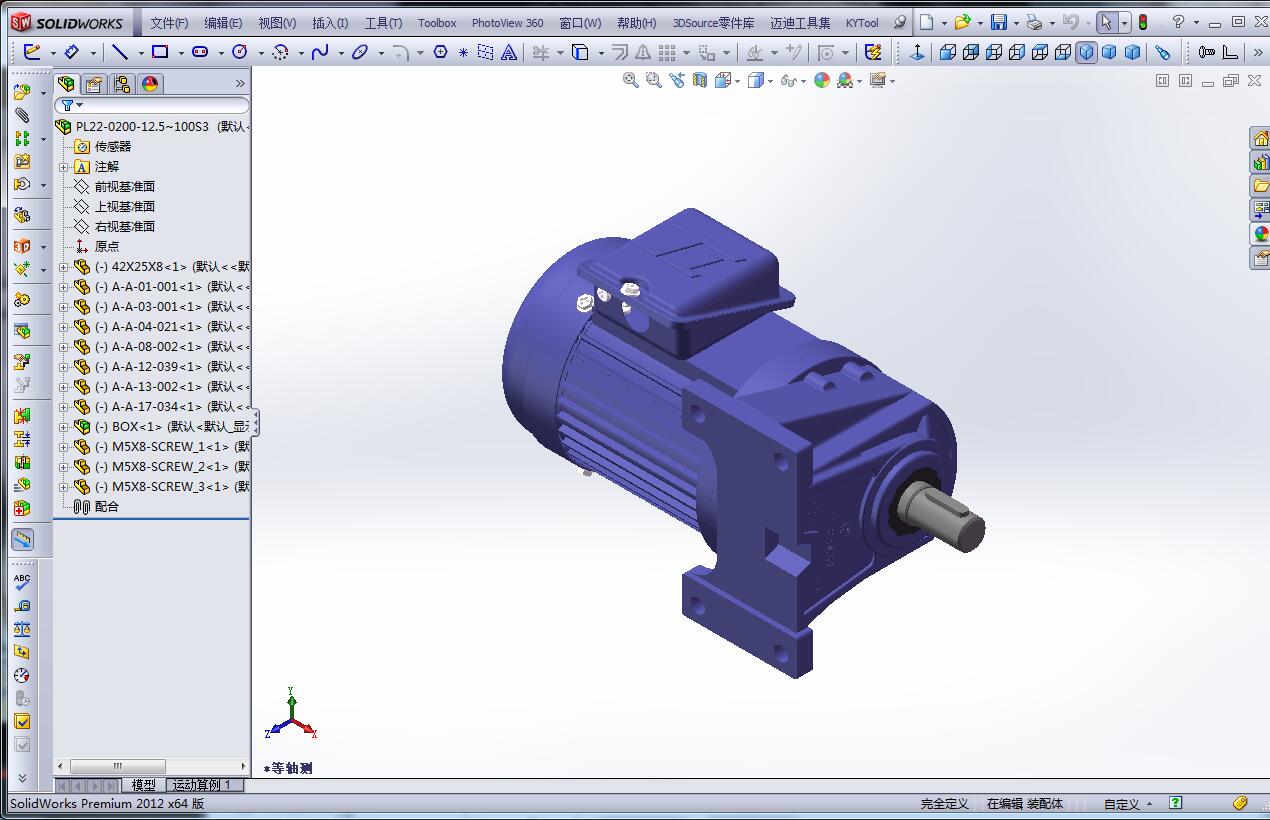Click the Insert Components icon in left toolbar
The height and width of the screenshot is (820, 1270).
point(22,92)
